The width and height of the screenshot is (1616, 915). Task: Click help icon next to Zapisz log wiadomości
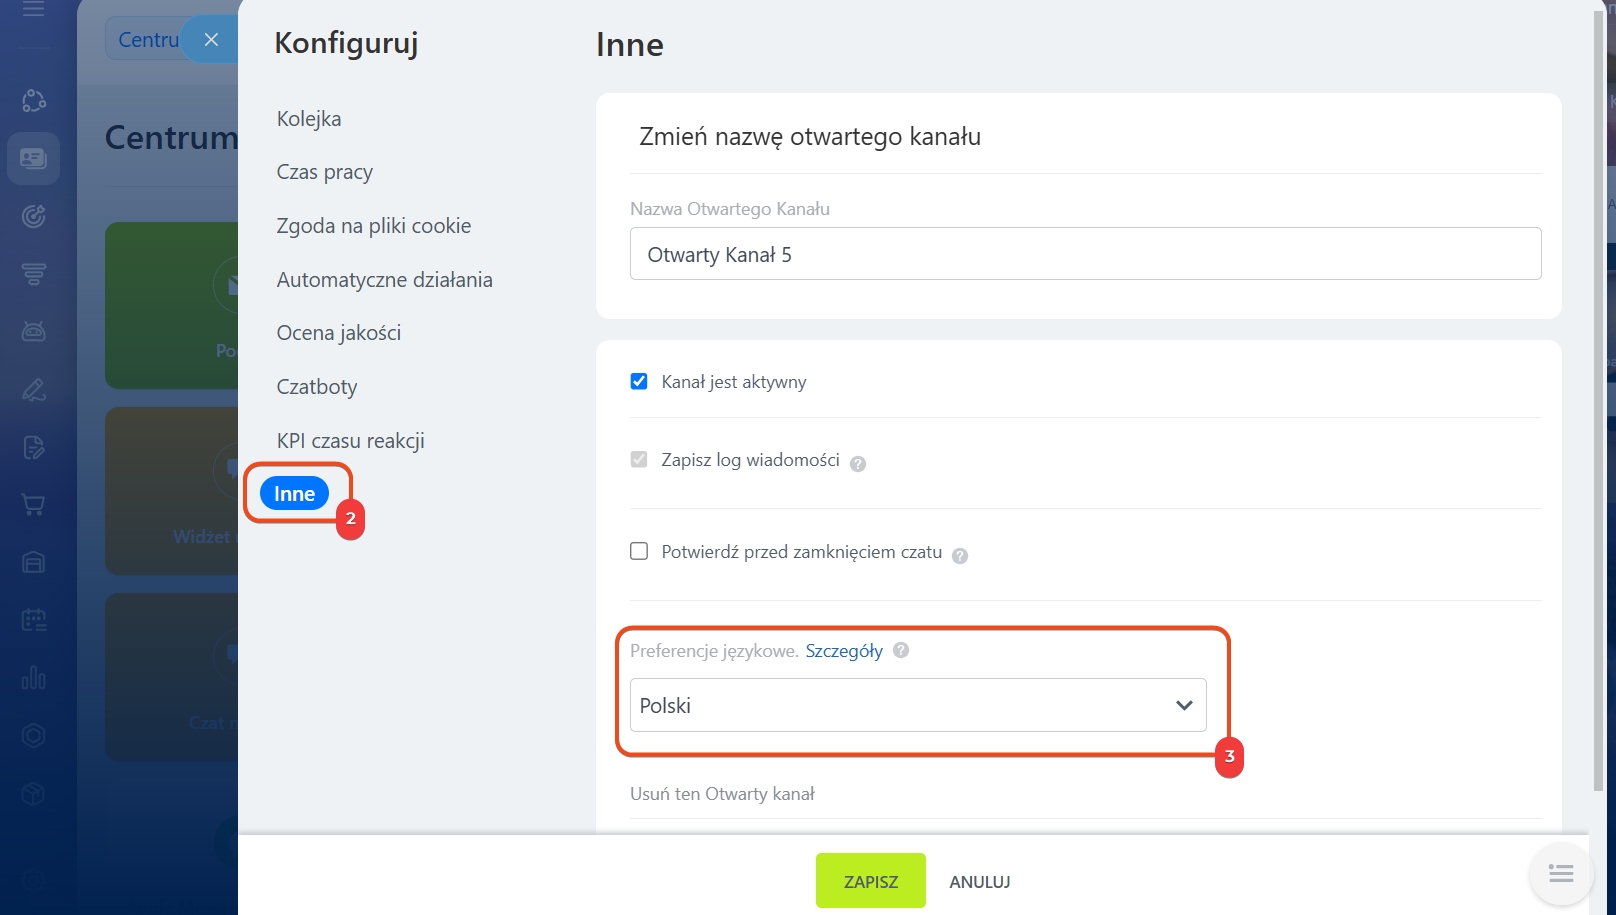click(x=858, y=463)
